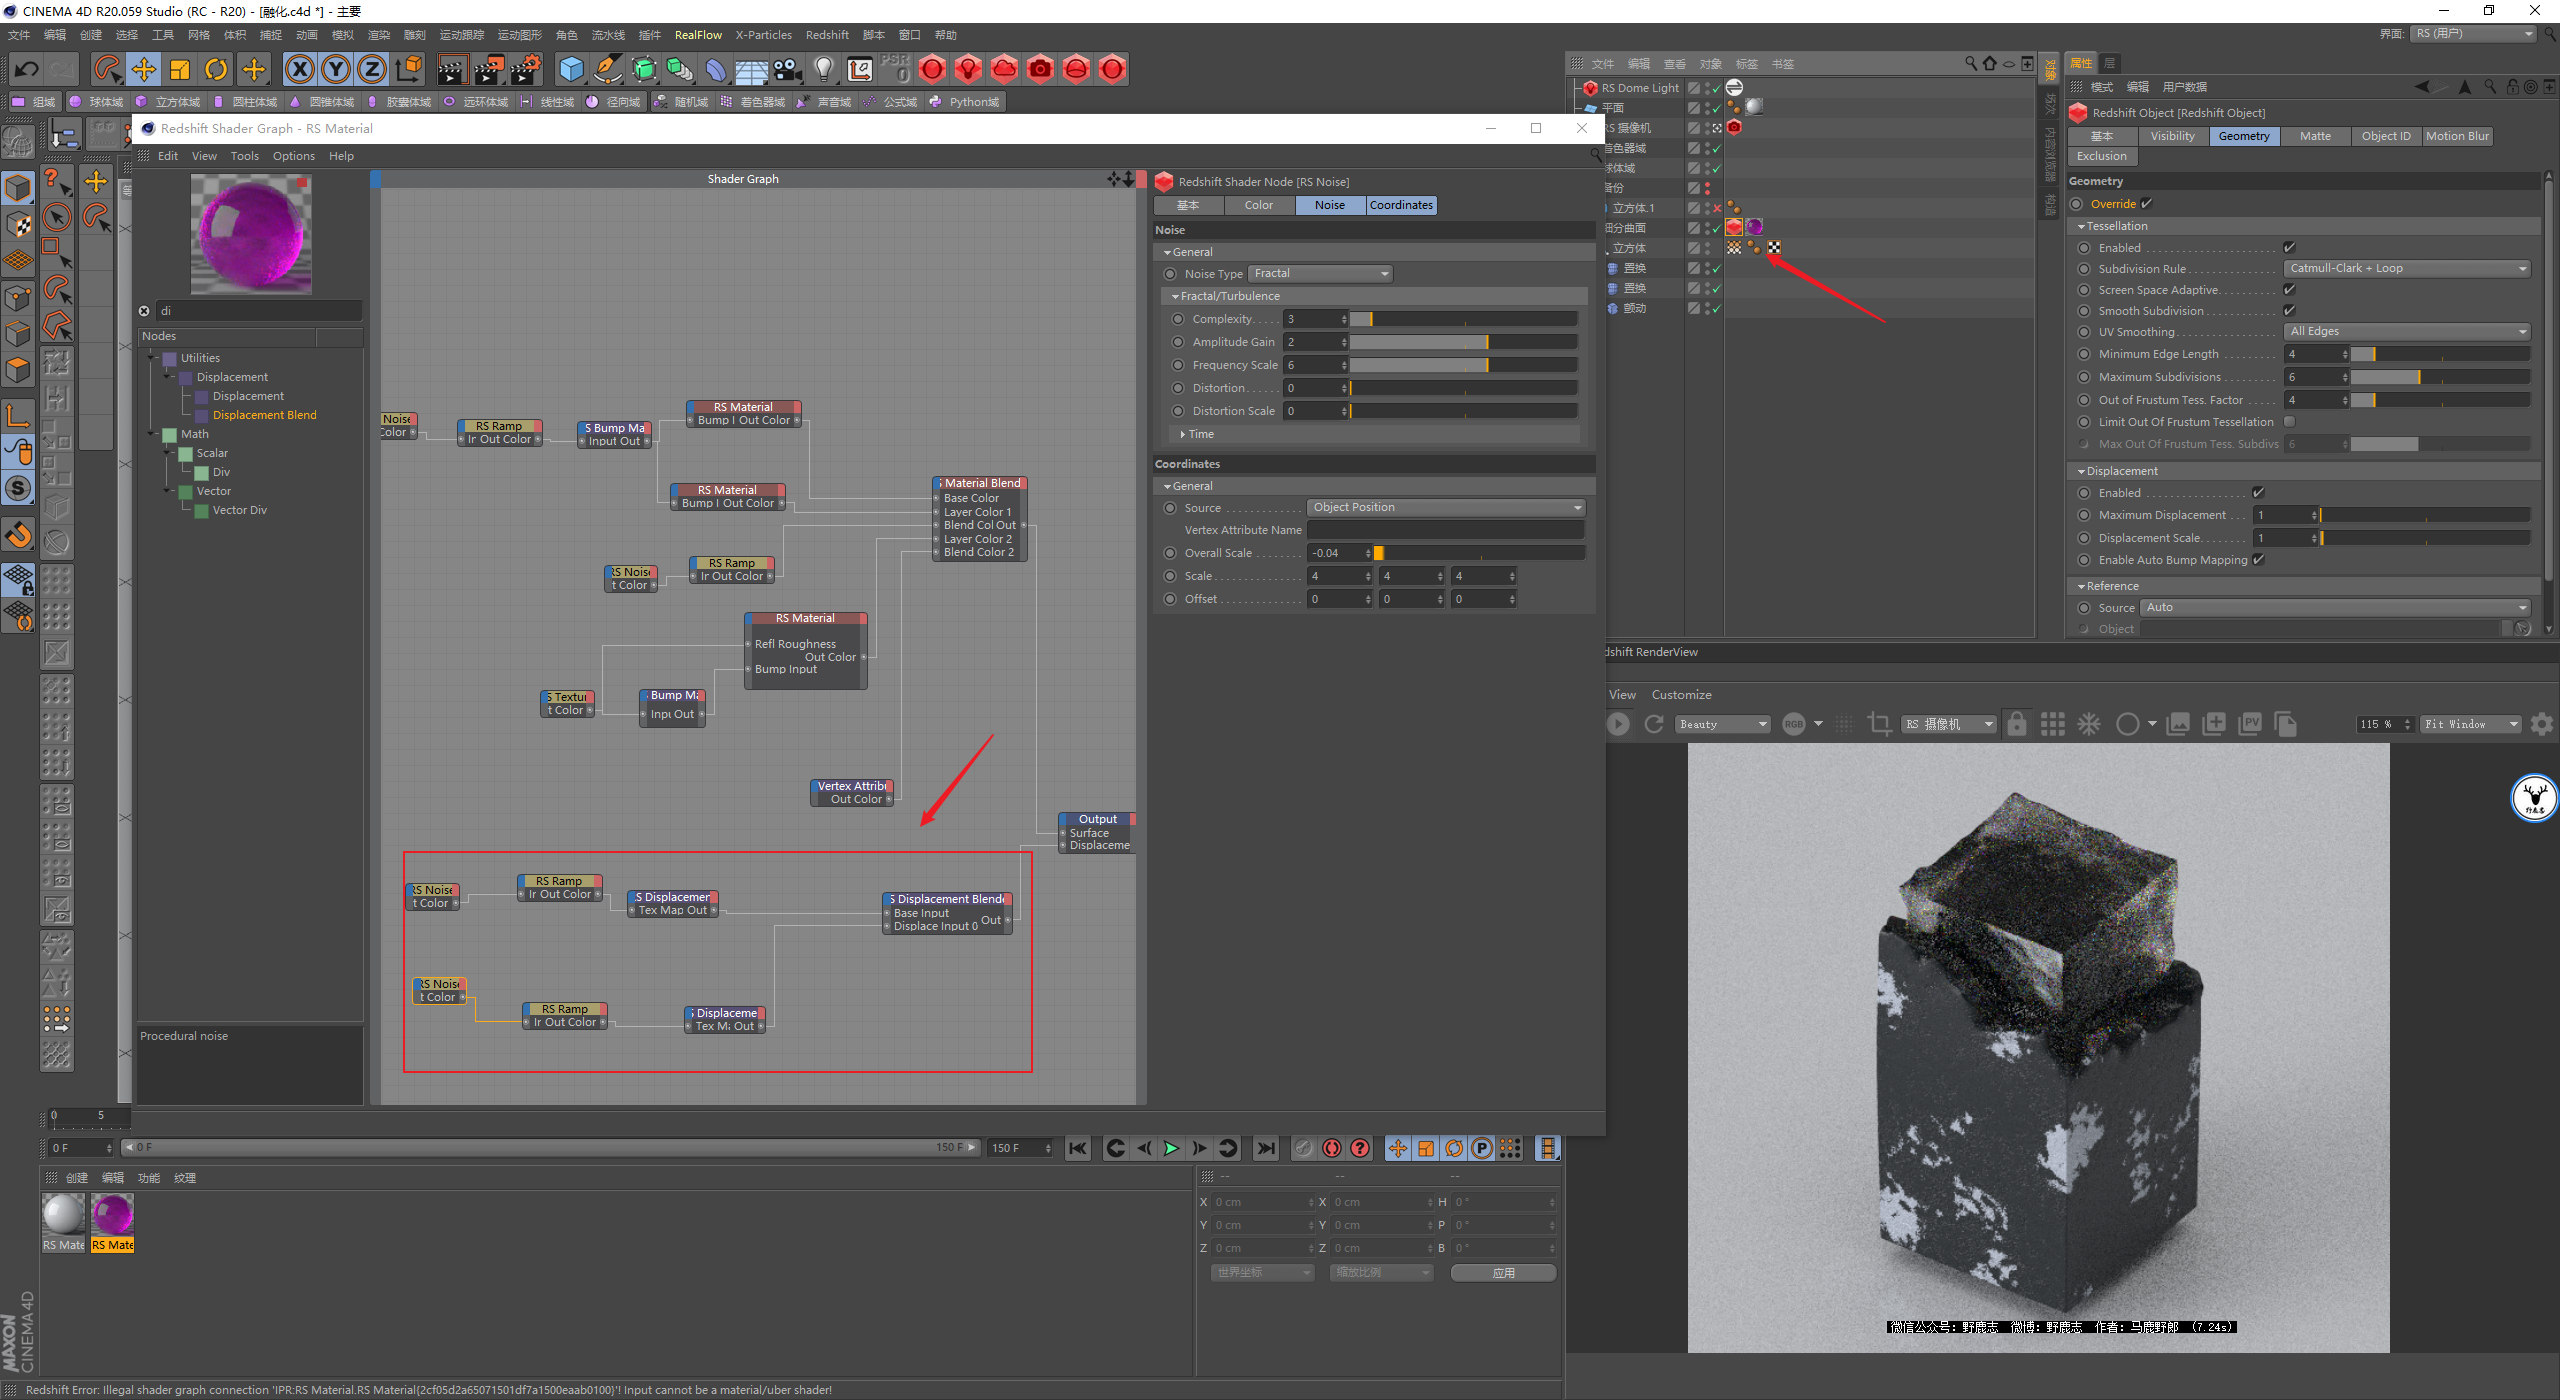This screenshot has width=2560, height=1400.
Task: Click the RenderView refresh icon
Action: point(1654,724)
